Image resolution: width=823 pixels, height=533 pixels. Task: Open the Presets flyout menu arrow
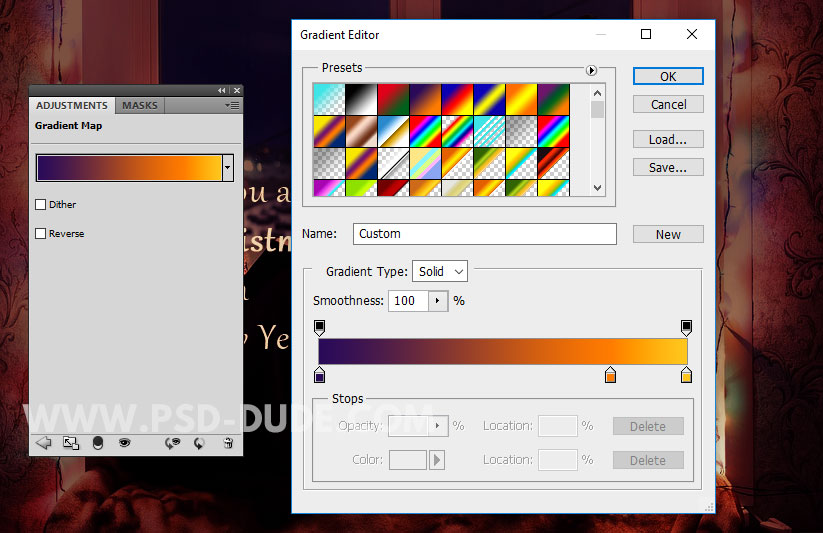tap(591, 70)
